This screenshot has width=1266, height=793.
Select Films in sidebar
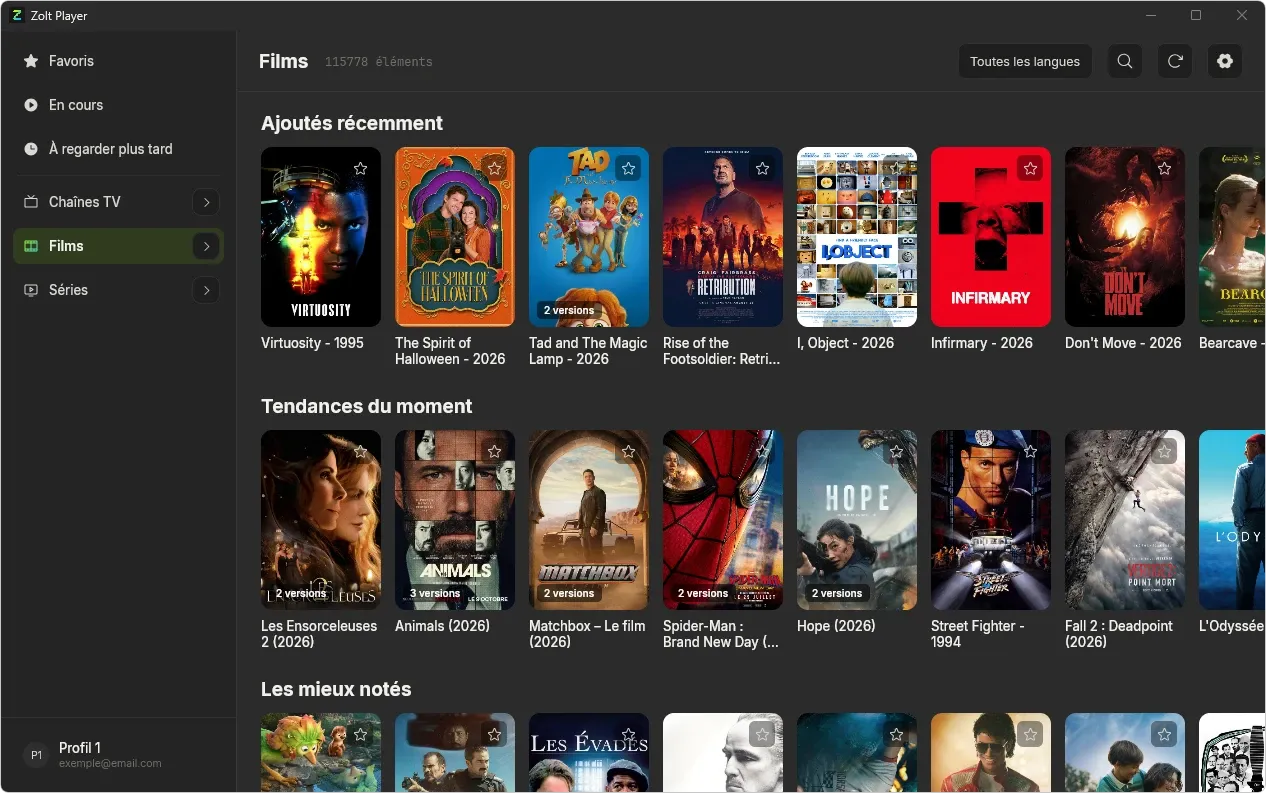coord(118,246)
